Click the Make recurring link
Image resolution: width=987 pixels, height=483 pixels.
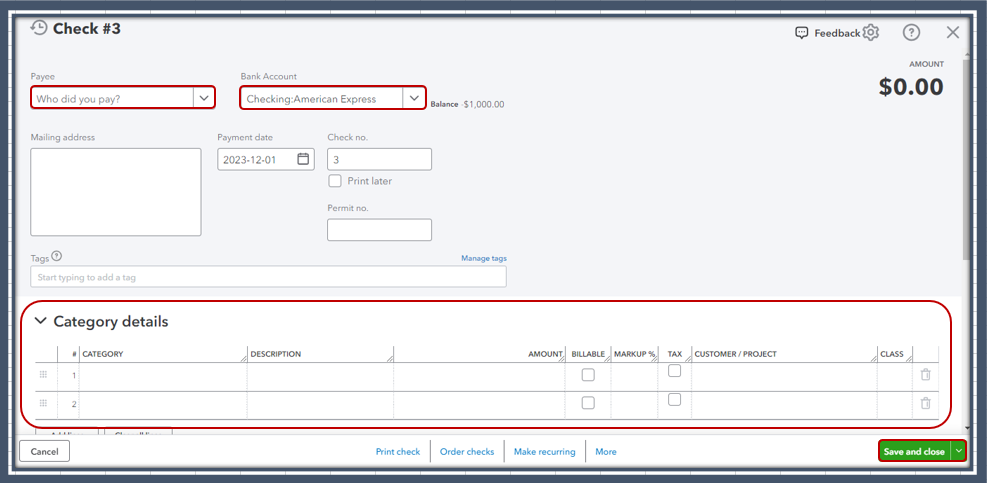click(544, 452)
